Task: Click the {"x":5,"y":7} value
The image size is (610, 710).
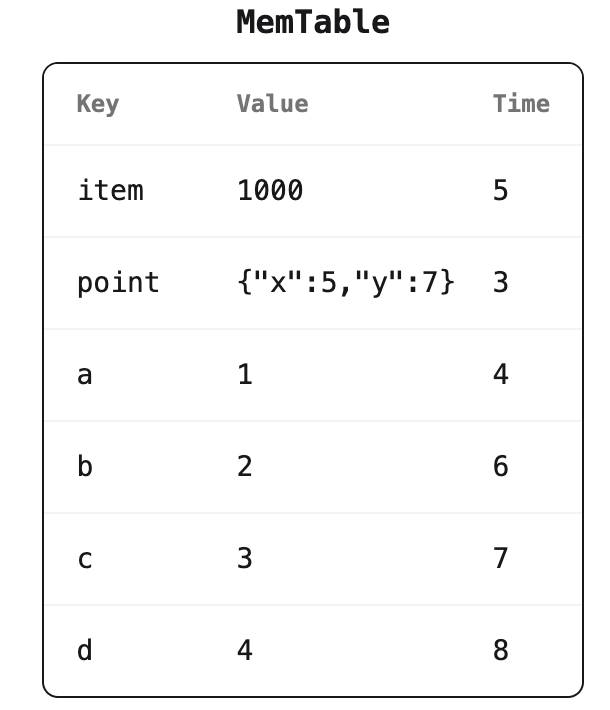Action: coord(346,282)
